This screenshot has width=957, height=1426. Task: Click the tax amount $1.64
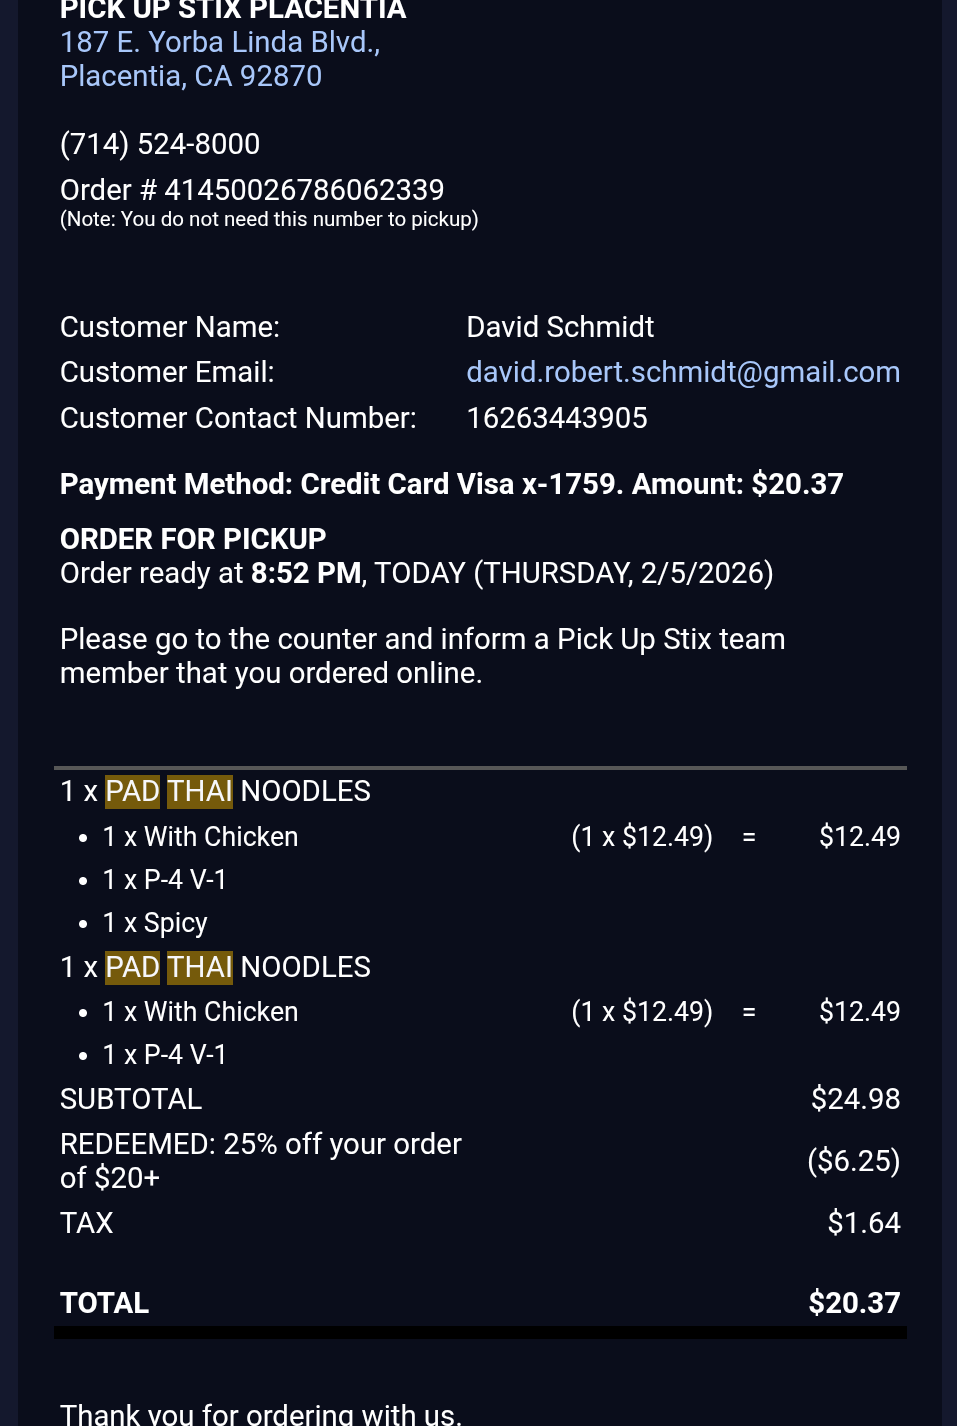pyautogui.click(x=864, y=1223)
